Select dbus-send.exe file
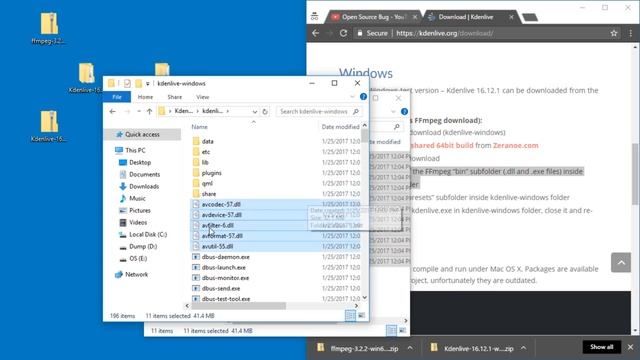 (221, 288)
